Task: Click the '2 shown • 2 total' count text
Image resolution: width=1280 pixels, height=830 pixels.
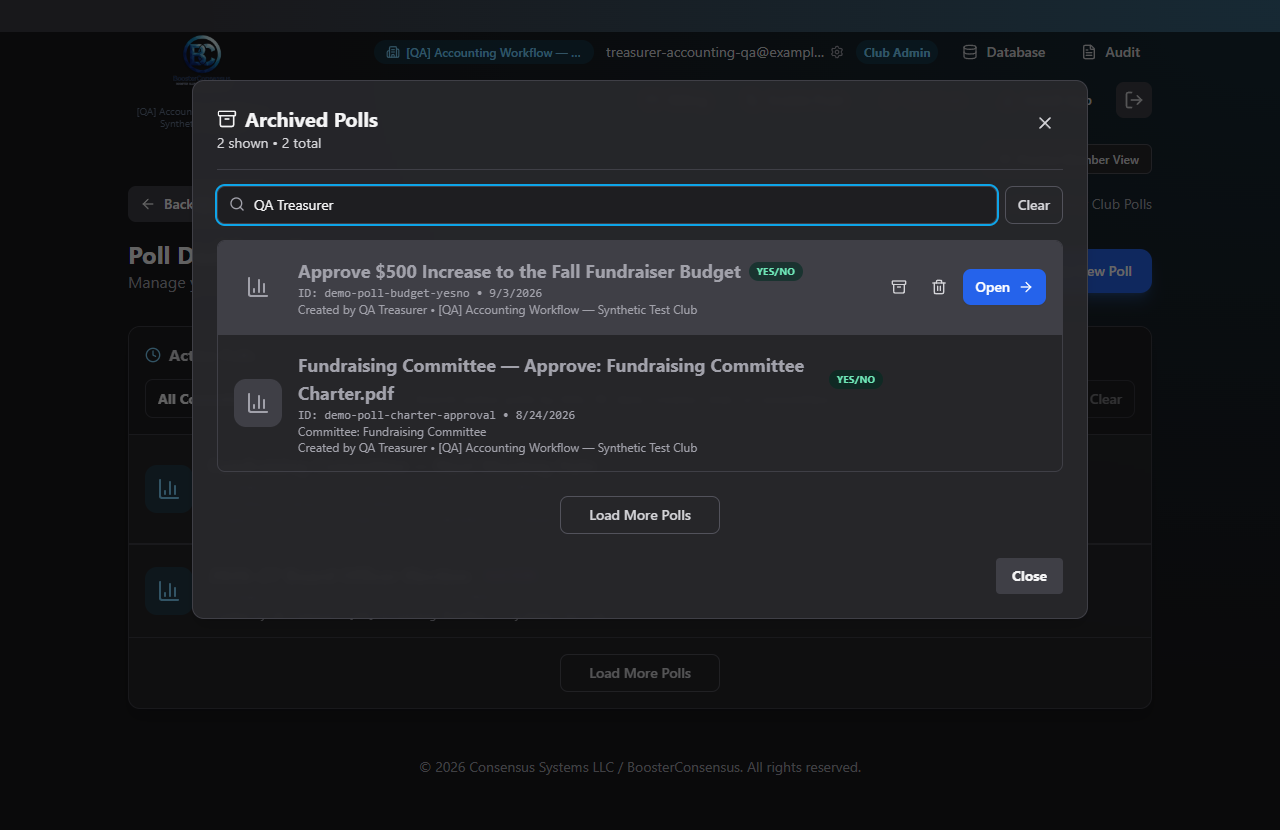Action: click(269, 143)
